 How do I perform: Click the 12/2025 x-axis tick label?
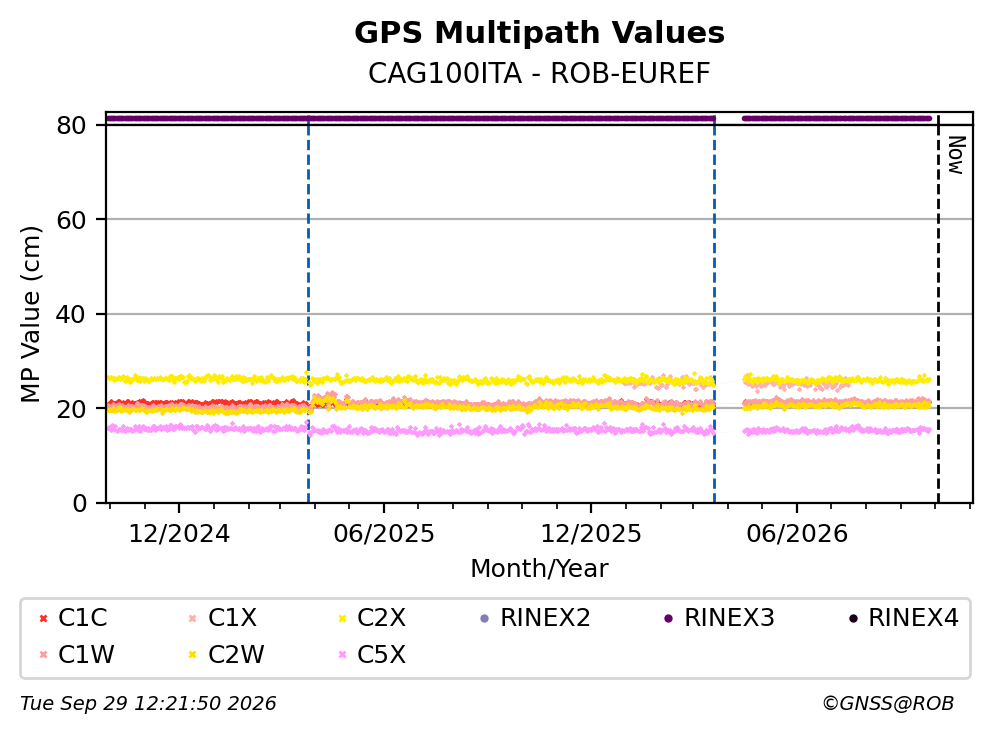point(591,535)
